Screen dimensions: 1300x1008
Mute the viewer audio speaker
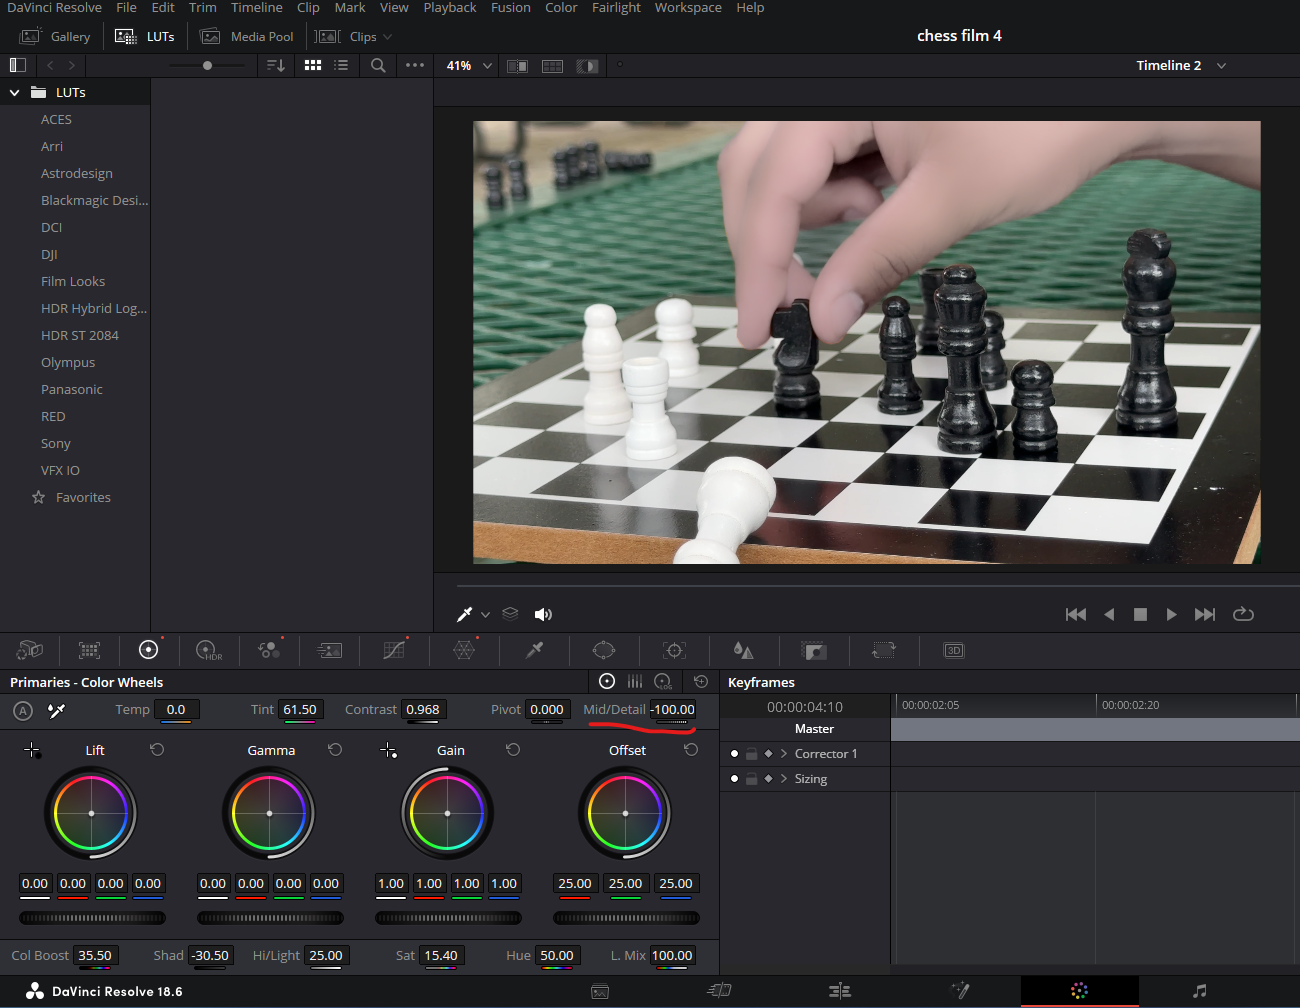click(x=543, y=614)
